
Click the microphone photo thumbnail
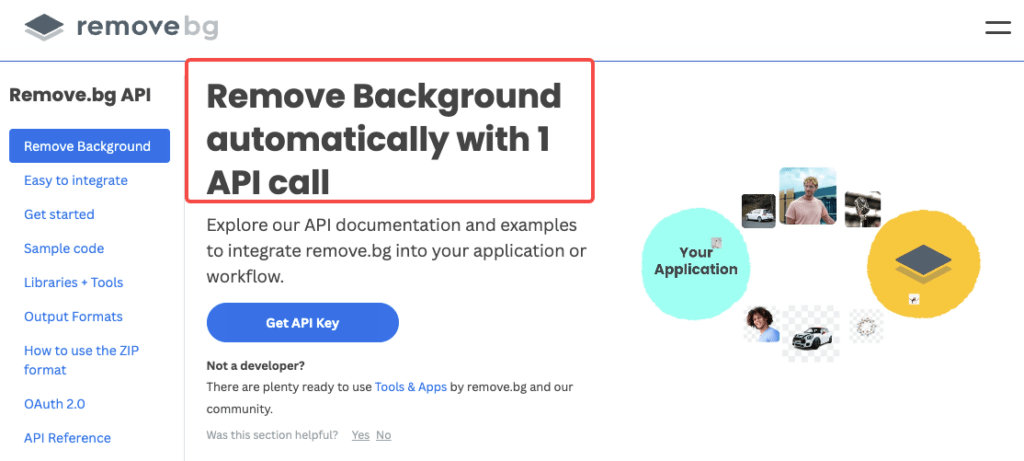tap(863, 209)
